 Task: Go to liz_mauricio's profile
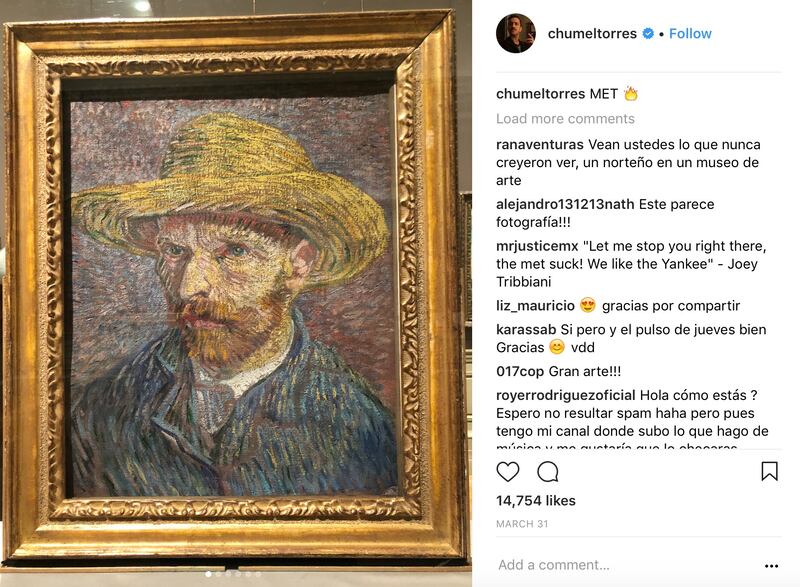coord(535,305)
